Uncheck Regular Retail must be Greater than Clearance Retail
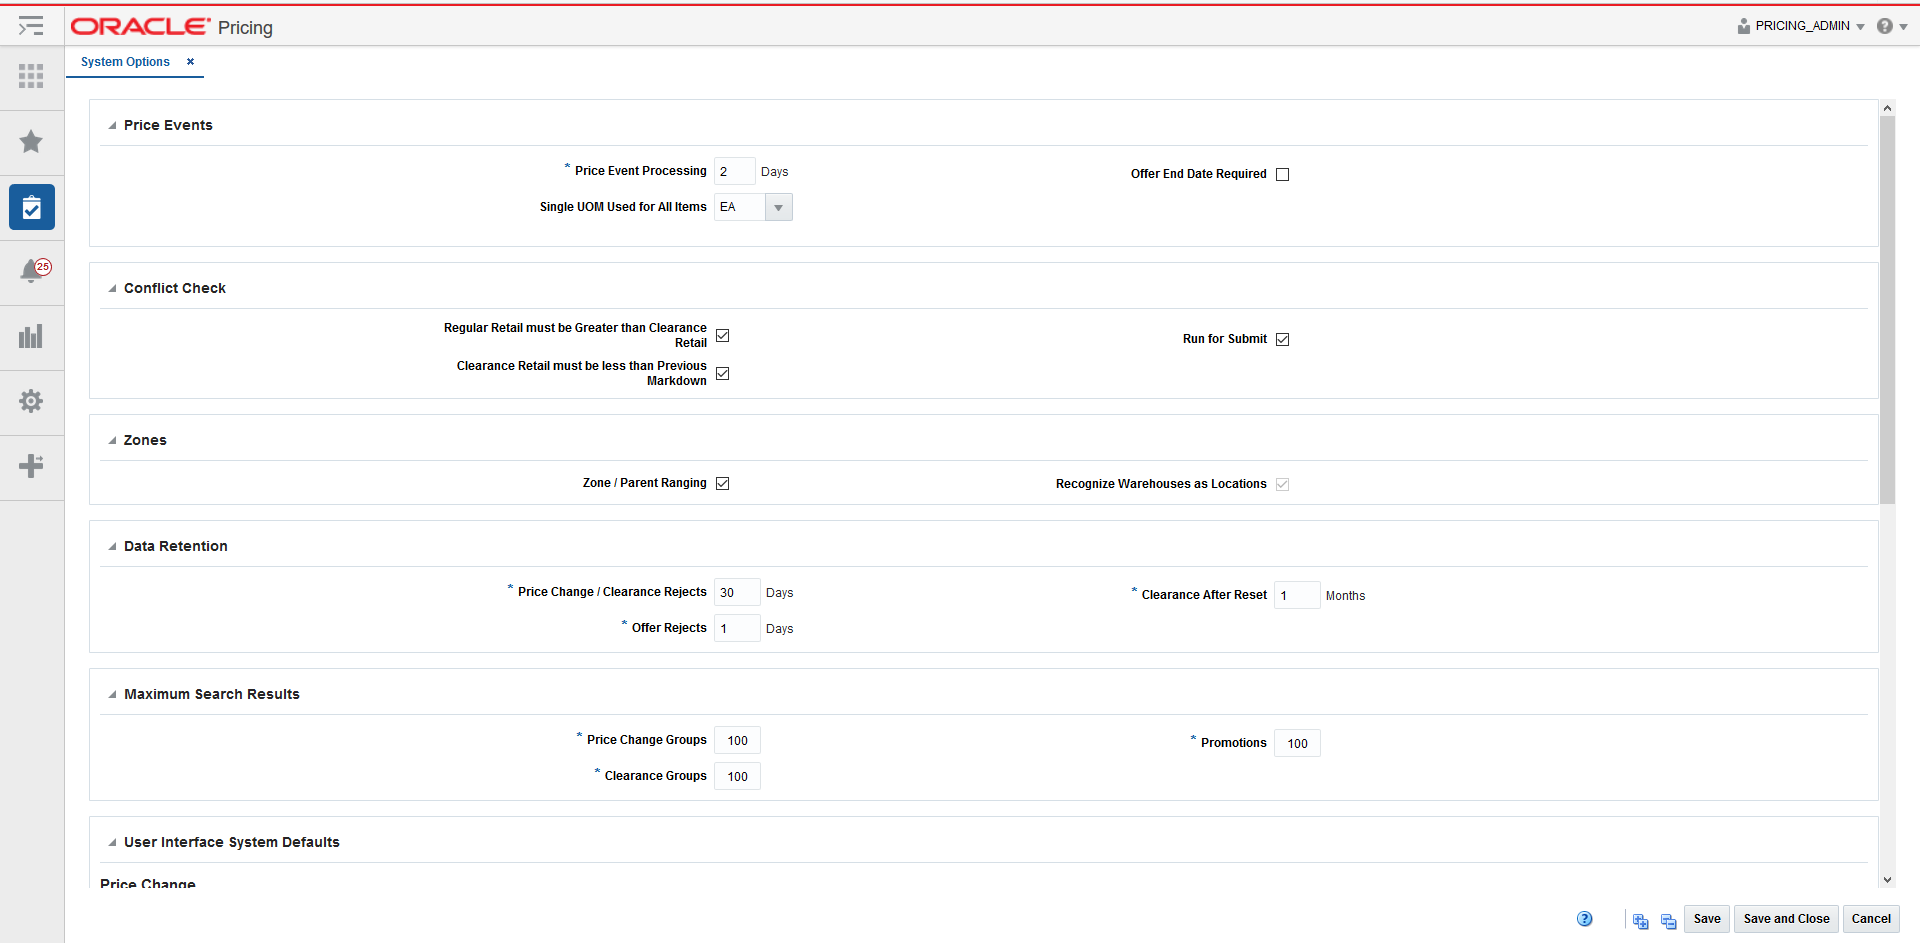Image resolution: width=1920 pixels, height=943 pixels. click(723, 336)
